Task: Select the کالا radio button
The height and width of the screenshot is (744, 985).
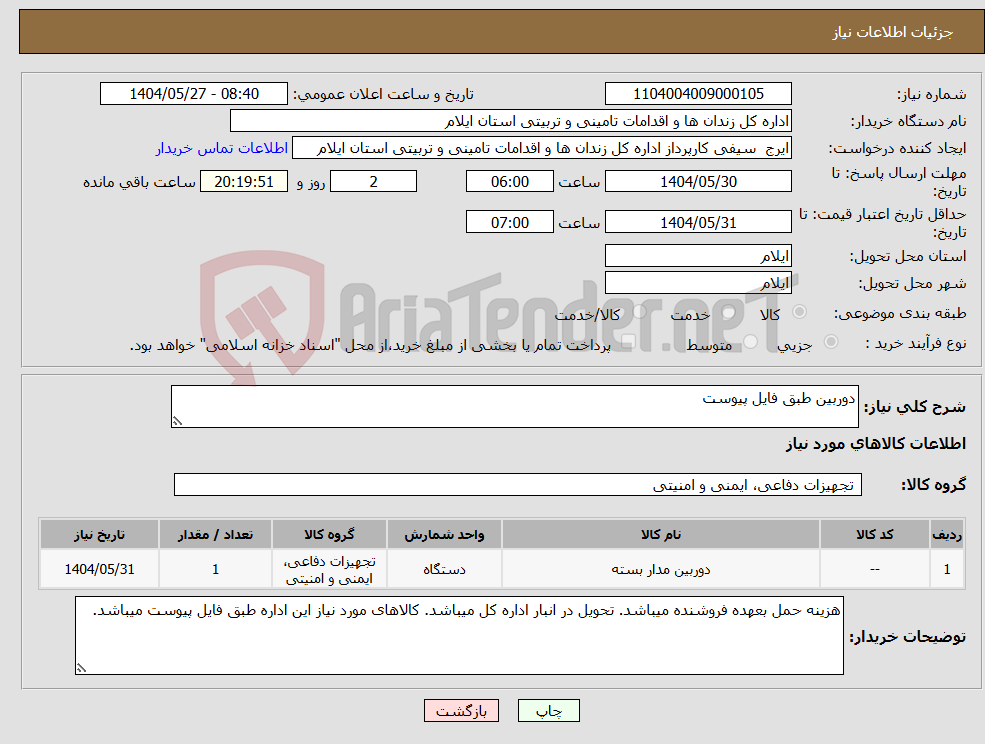Action: (801, 310)
